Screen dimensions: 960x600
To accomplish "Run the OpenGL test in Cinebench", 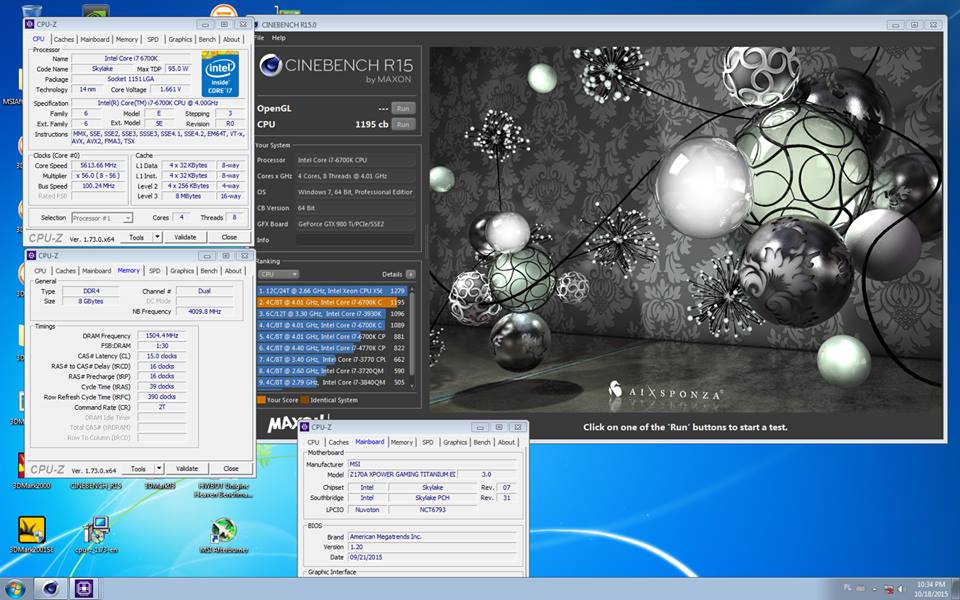I will coord(403,108).
